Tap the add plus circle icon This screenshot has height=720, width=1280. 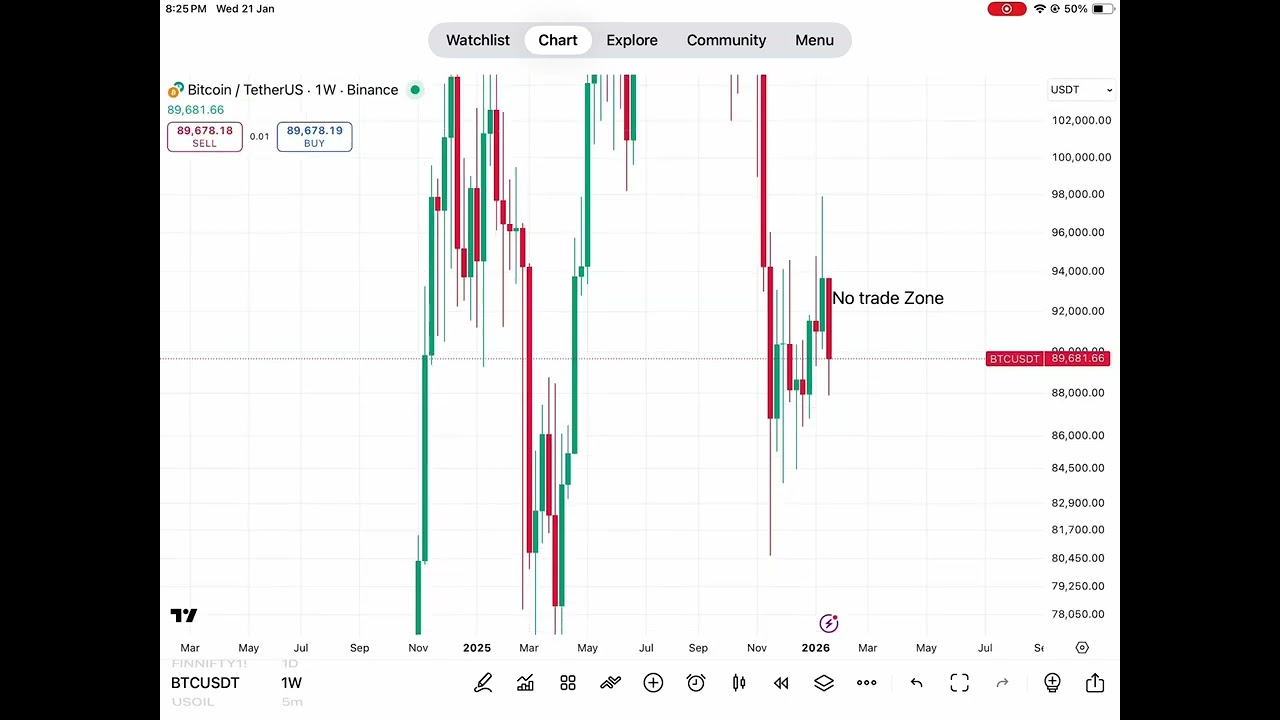click(653, 683)
